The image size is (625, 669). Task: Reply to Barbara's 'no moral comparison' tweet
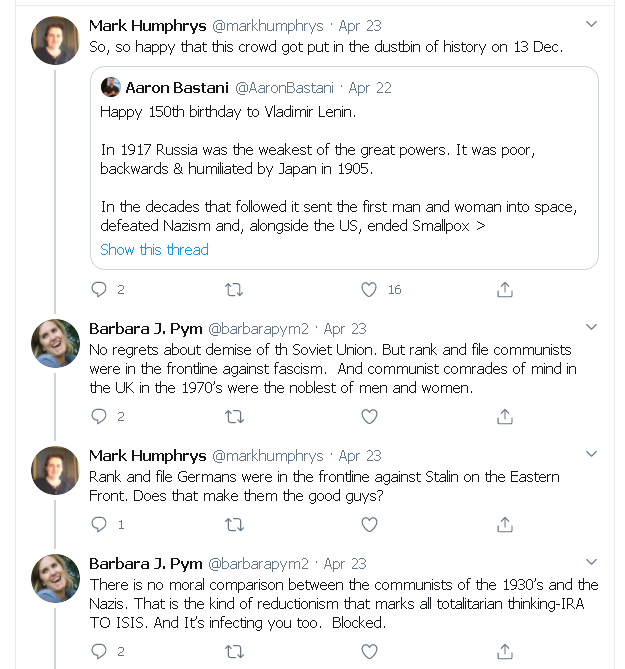pos(99,651)
